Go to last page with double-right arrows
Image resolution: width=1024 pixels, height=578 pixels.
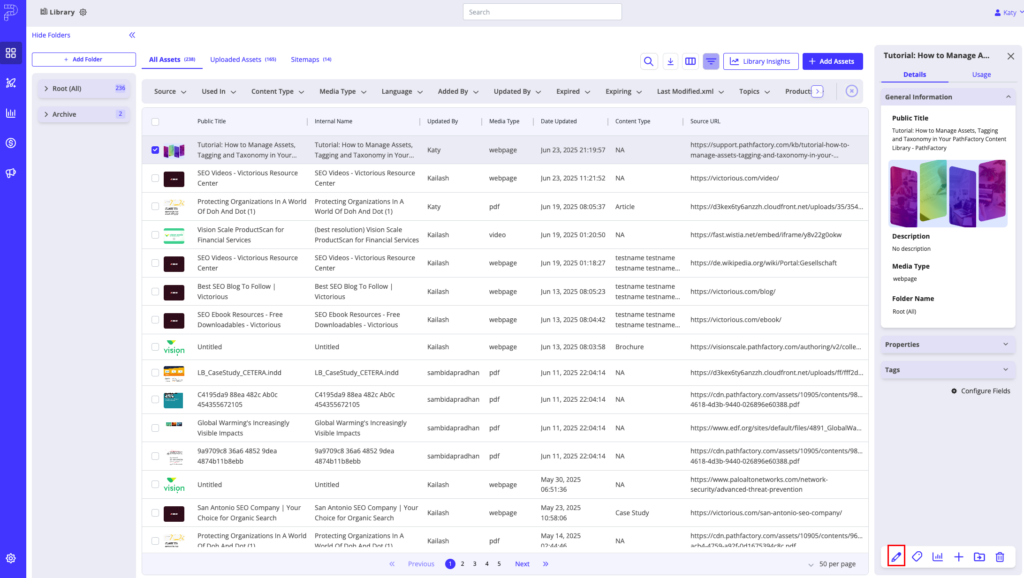point(545,564)
